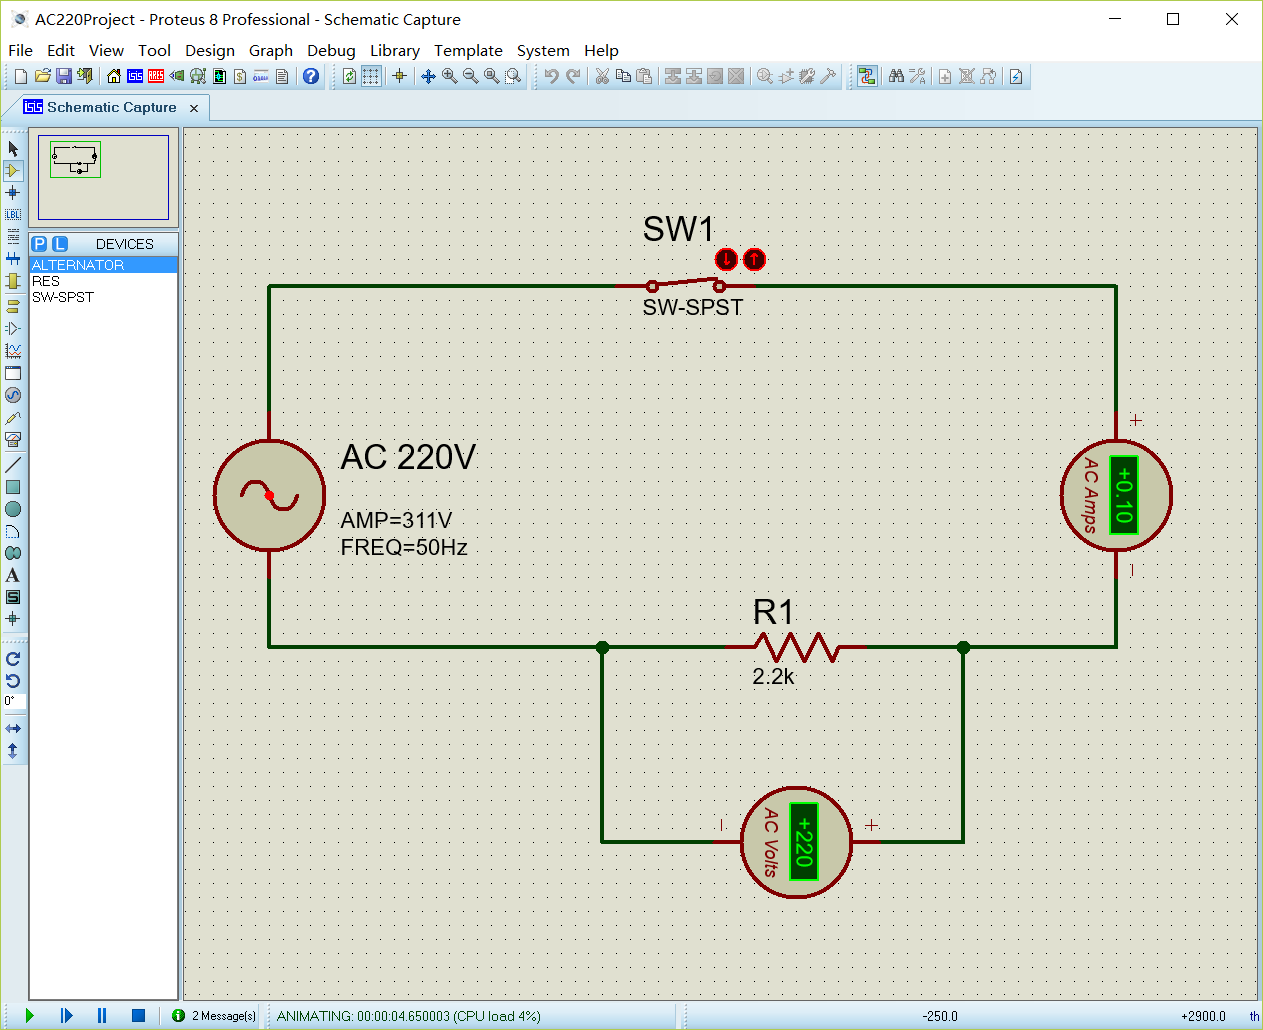Select the Component mode tool

pyautogui.click(x=13, y=171)
